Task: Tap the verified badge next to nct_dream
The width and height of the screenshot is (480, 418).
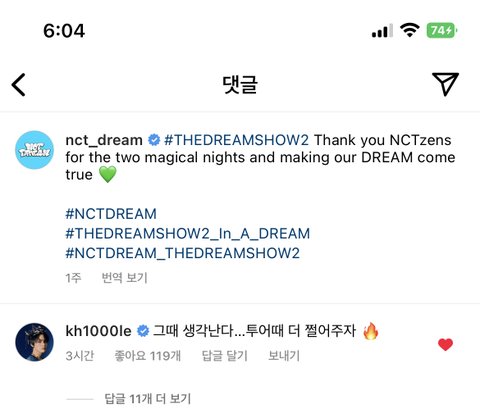Action: 154,140
